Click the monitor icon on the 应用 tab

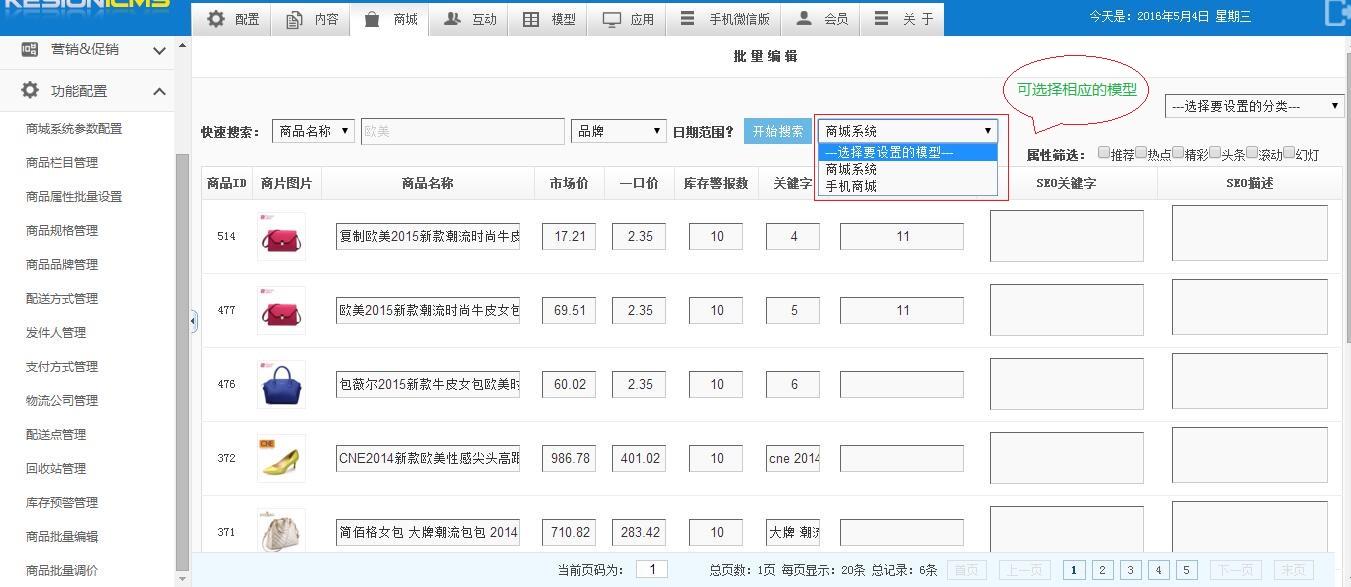pos(612,19)
